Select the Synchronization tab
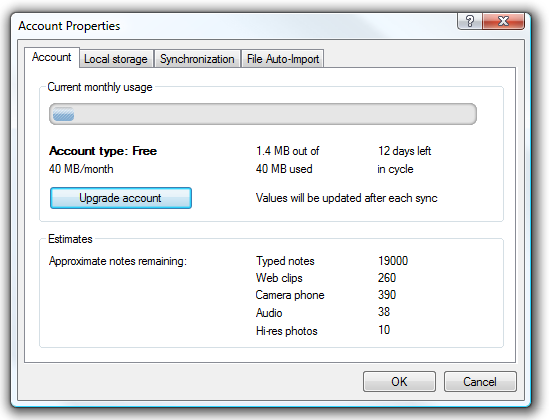 pos(197,59)
